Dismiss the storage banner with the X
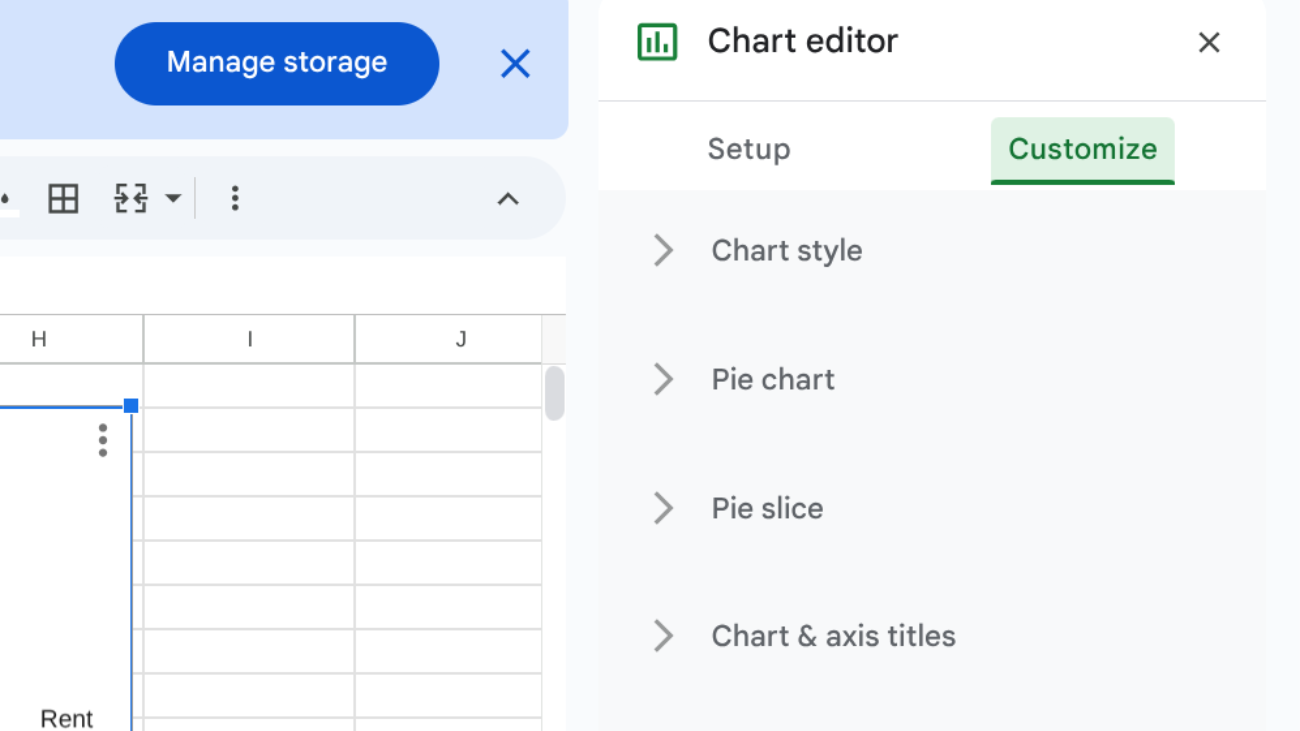The image size is (1300, 731). [x=514, y=63]
